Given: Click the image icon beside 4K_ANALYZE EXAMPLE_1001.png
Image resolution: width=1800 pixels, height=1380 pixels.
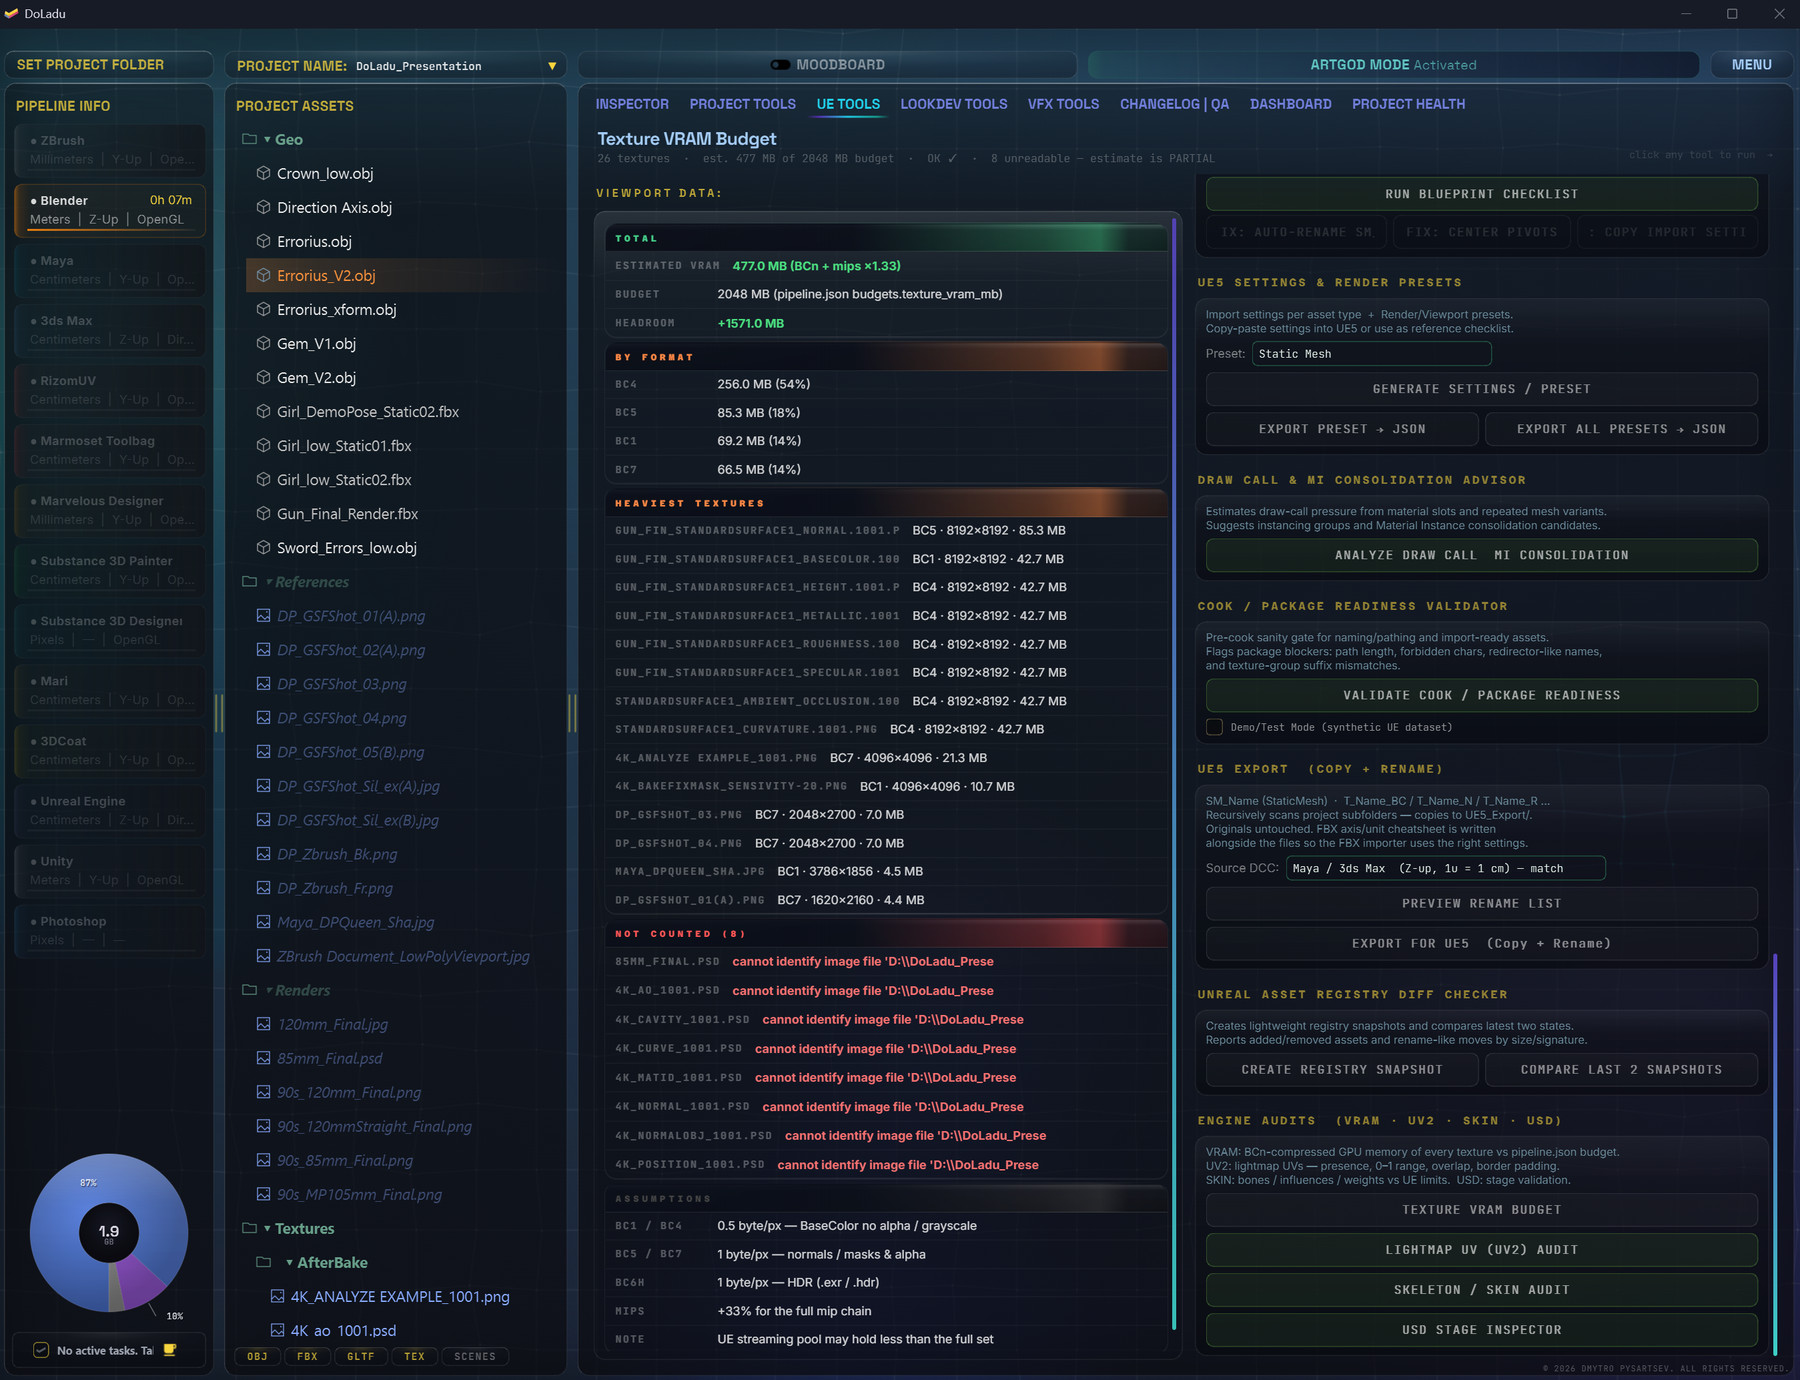Looking at the screenshot, I should coord(277,1296).
